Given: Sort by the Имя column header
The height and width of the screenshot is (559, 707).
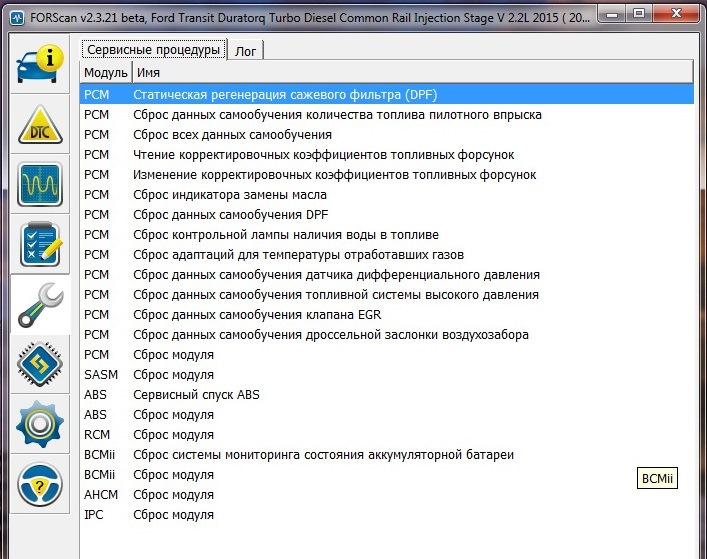Looking at the screenshot, I should coord(412,73).
